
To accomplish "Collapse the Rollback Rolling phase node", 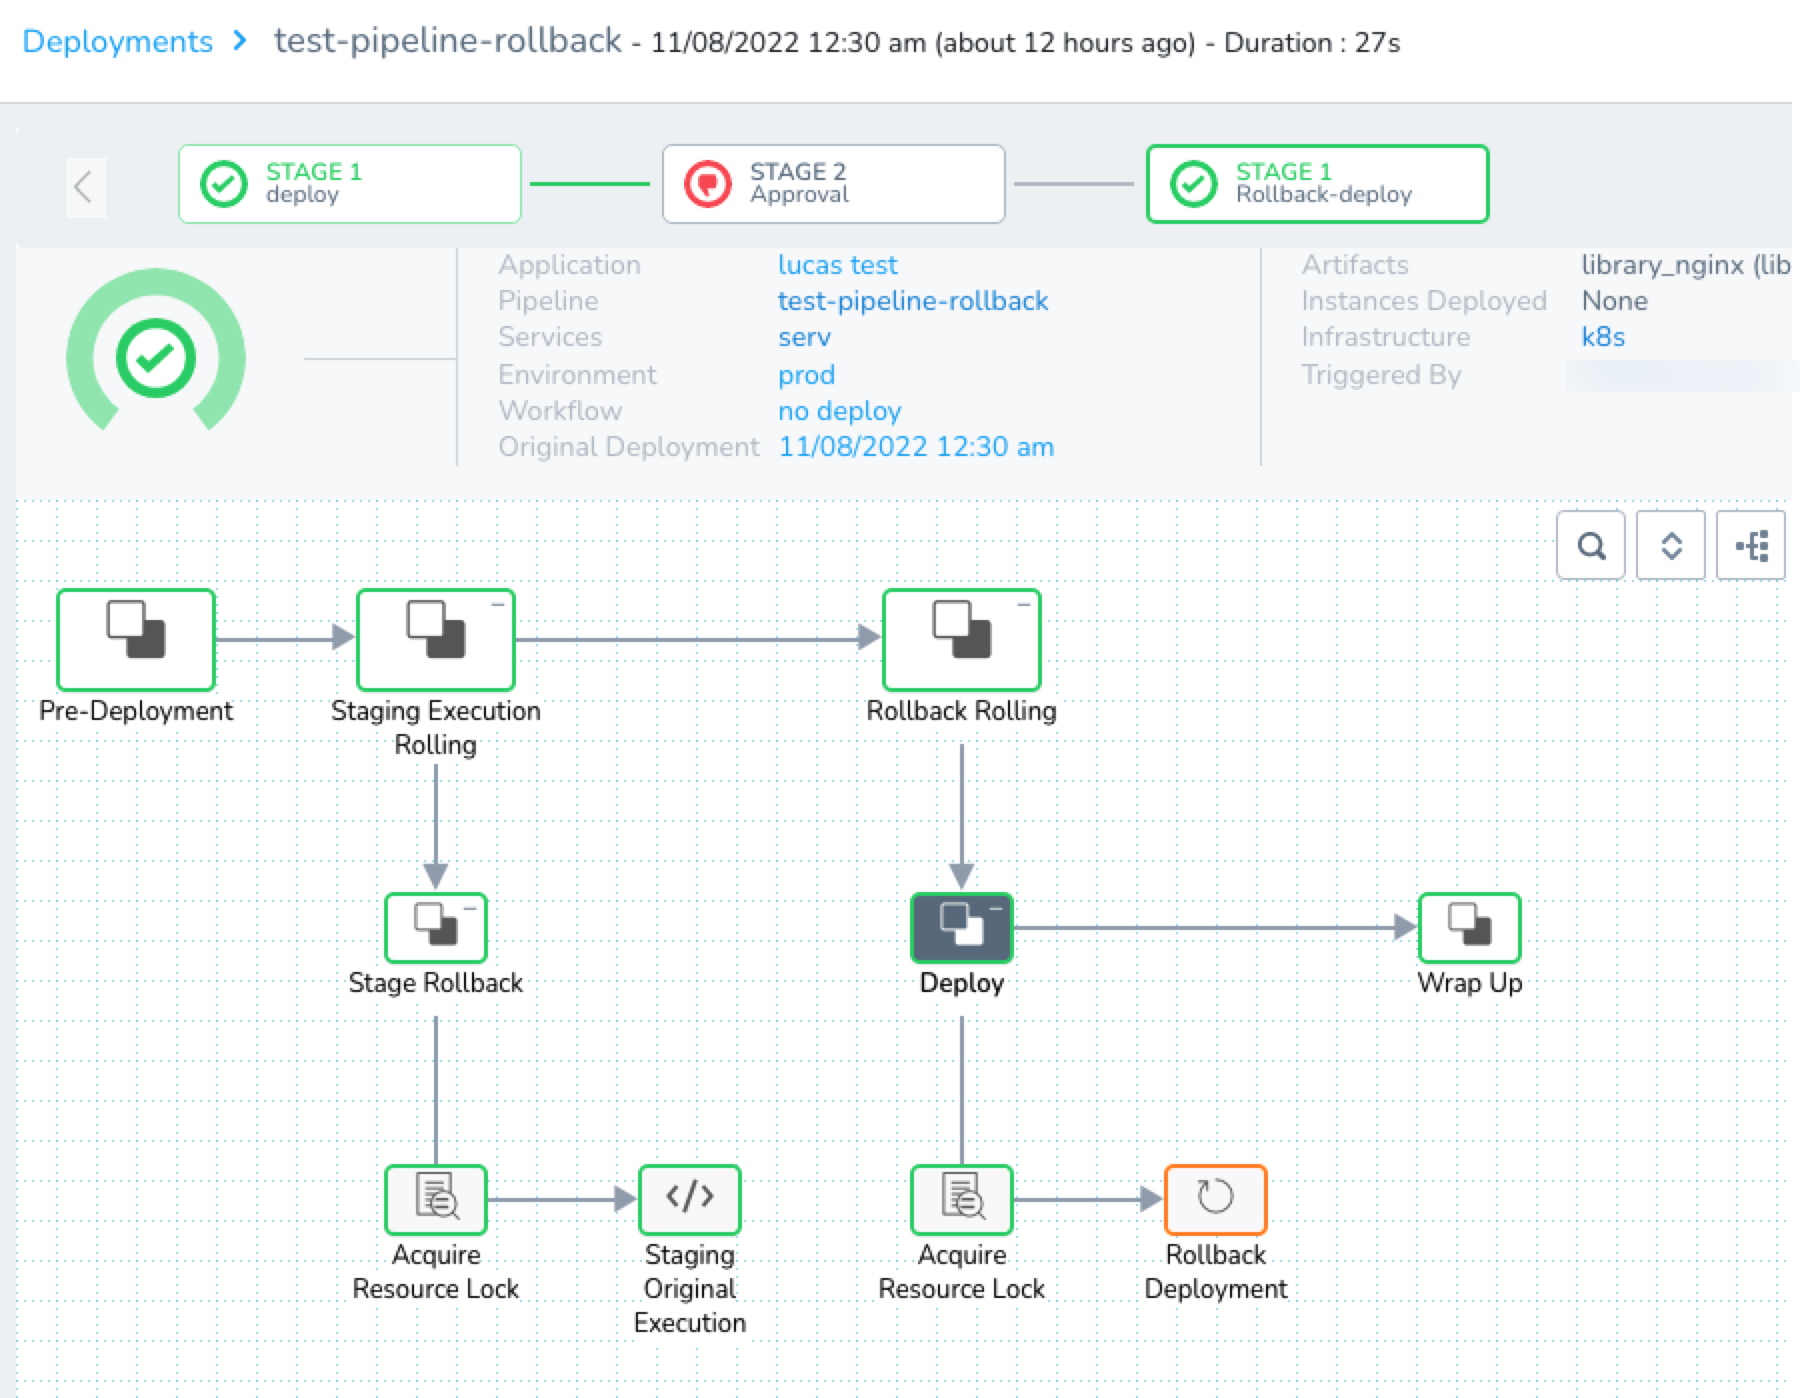I will click(x=1023, y=605).
